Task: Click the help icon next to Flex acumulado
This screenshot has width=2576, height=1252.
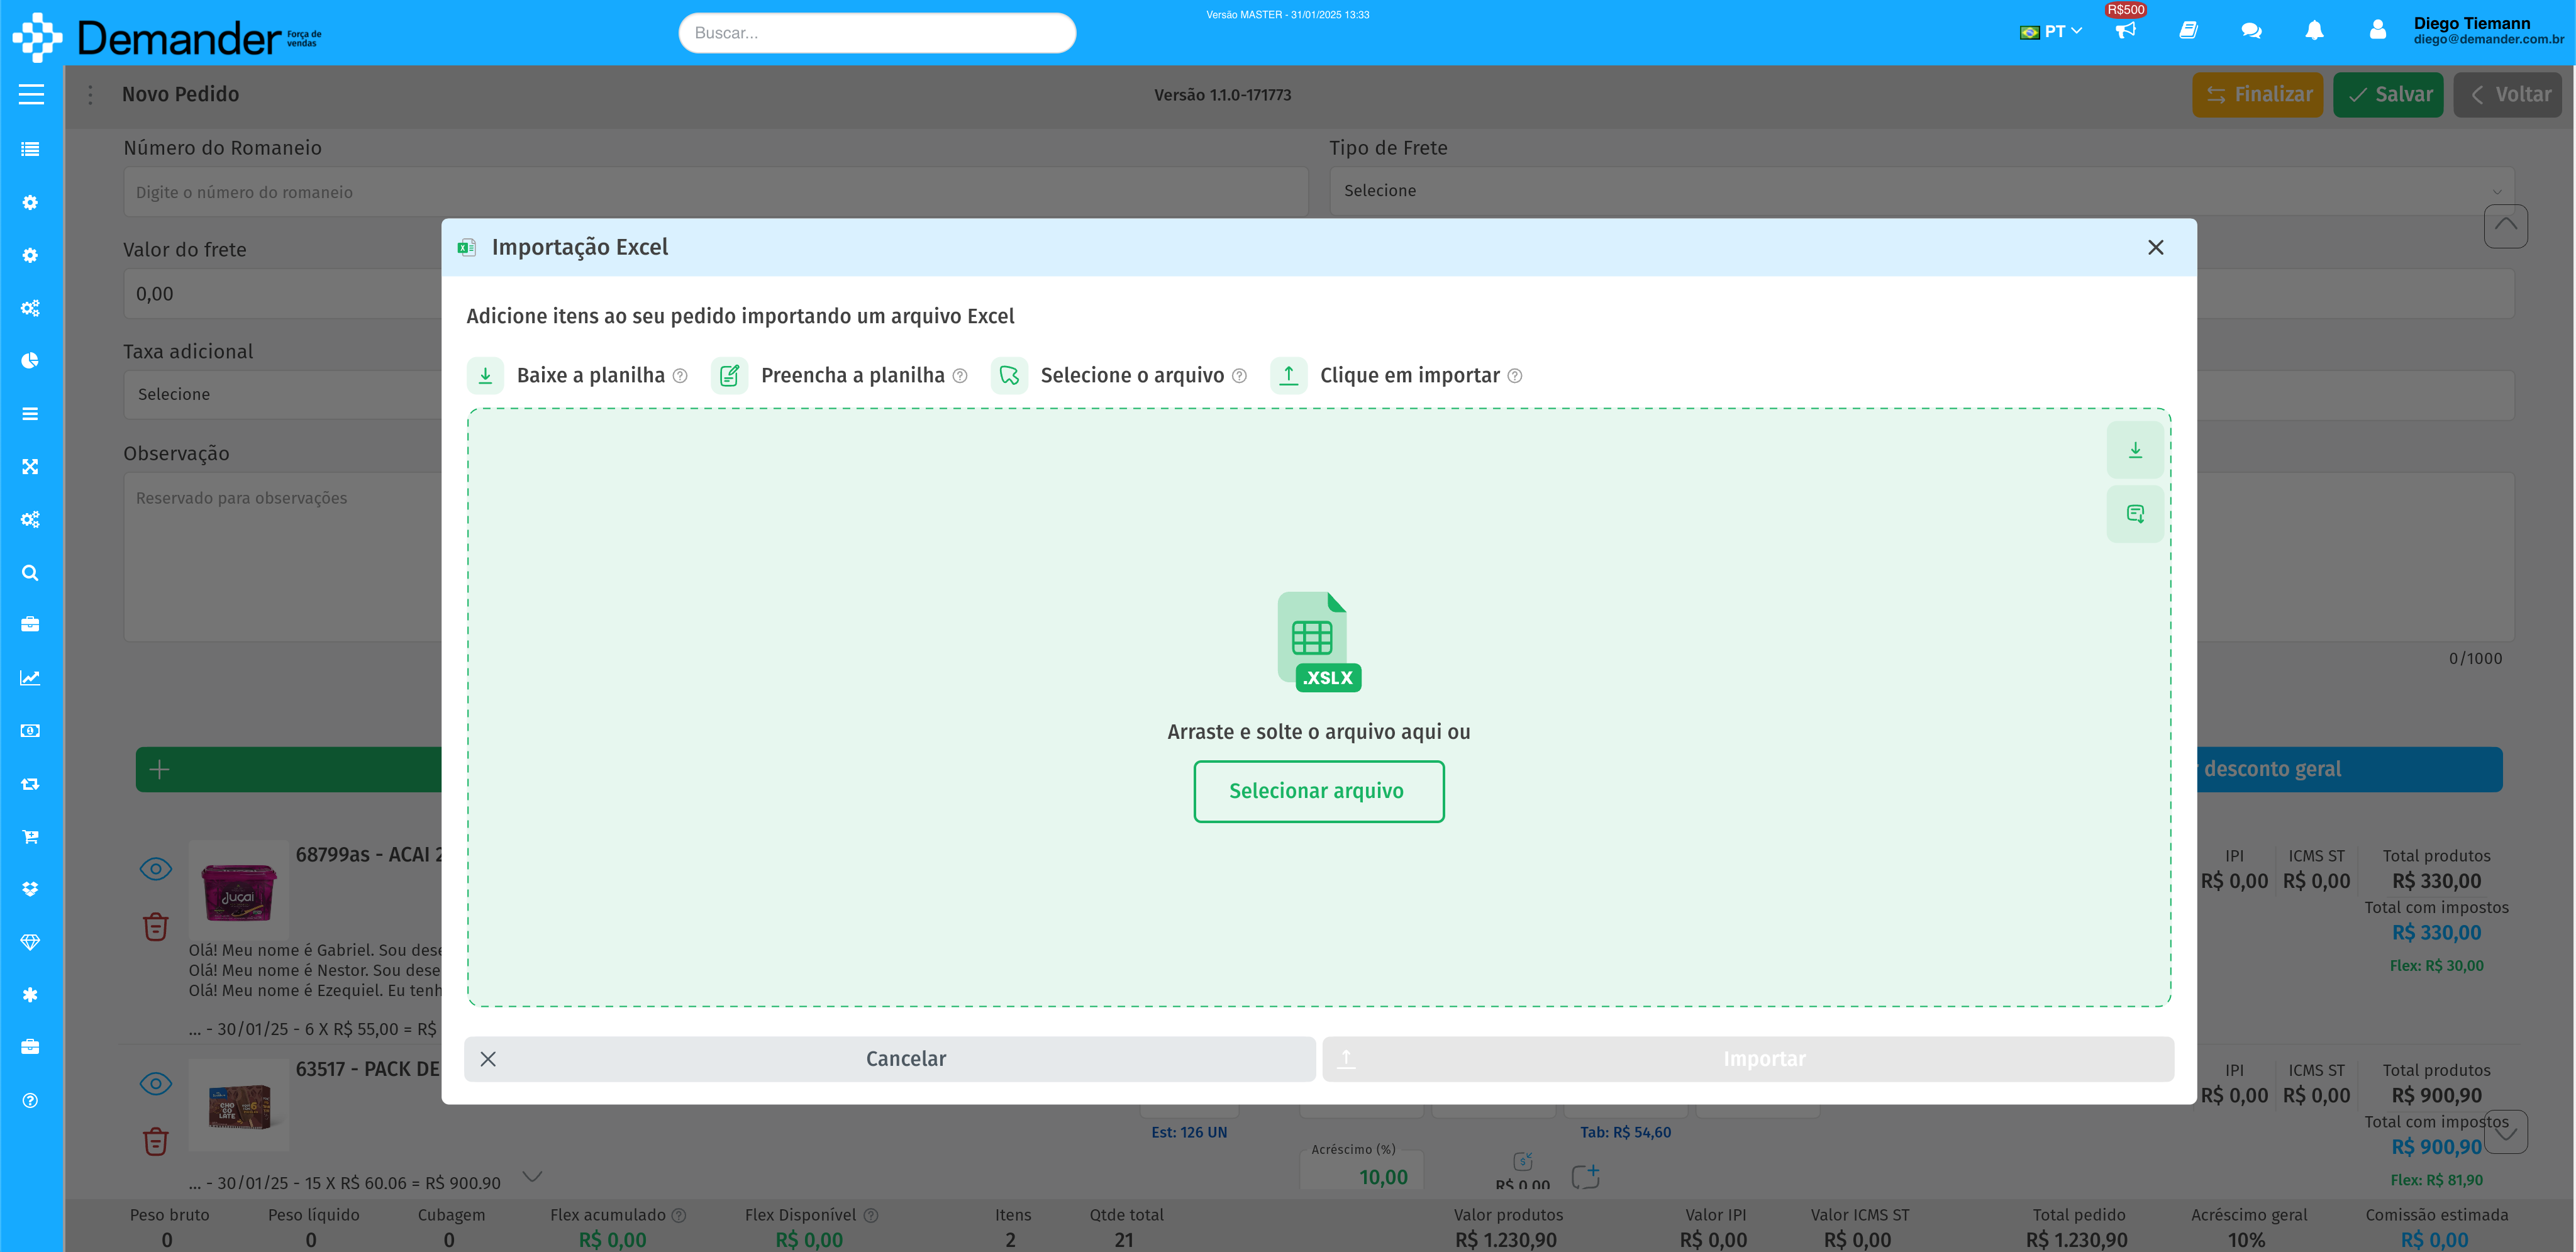Action: click(x=679, y=1216)
